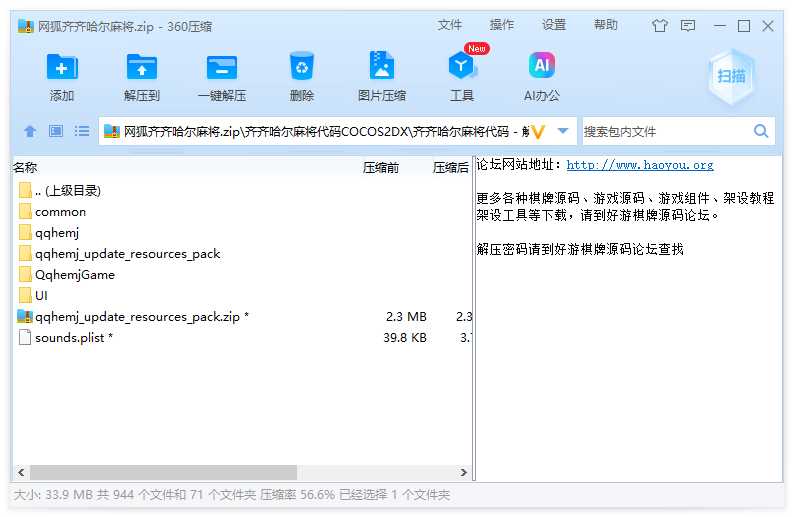Click the 解压到 (Extract to) icon
794x517 pixels.
(x=141, y=67)
